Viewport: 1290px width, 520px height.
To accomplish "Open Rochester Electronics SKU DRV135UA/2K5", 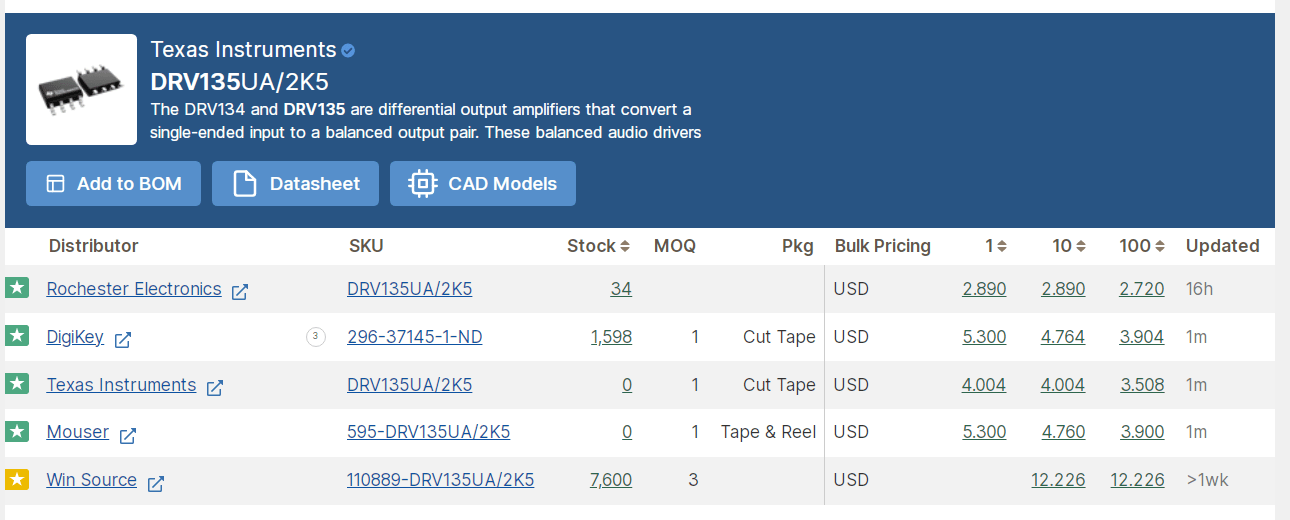I will 410,289.
